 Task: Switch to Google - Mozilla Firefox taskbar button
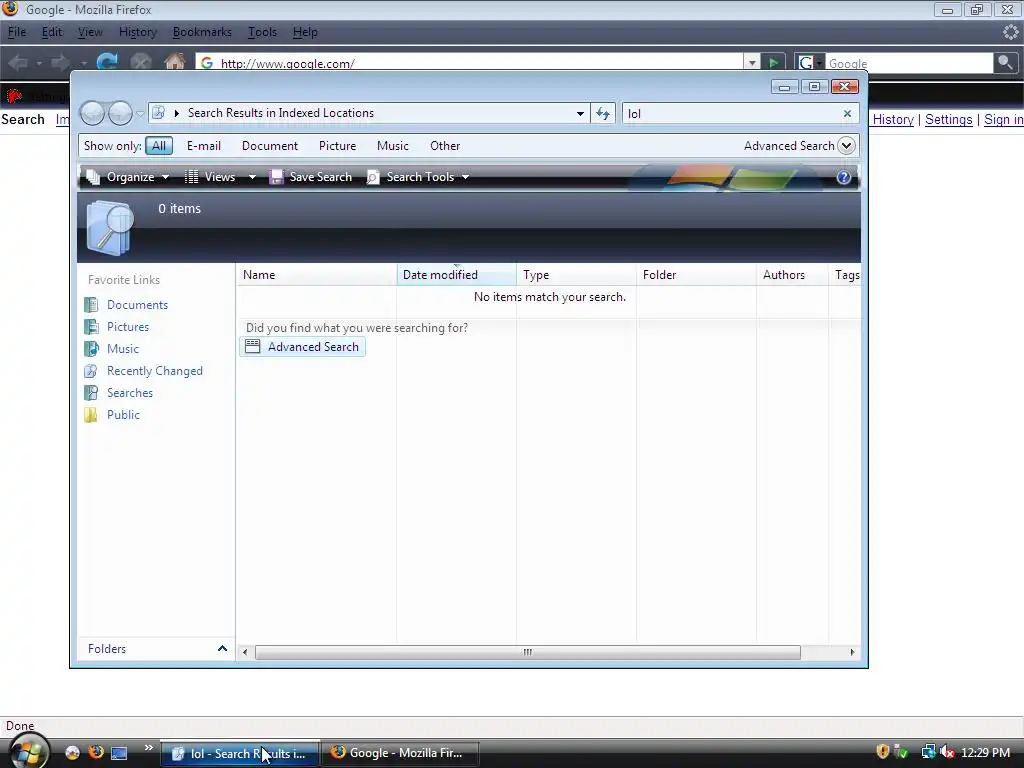coord(402,753)
